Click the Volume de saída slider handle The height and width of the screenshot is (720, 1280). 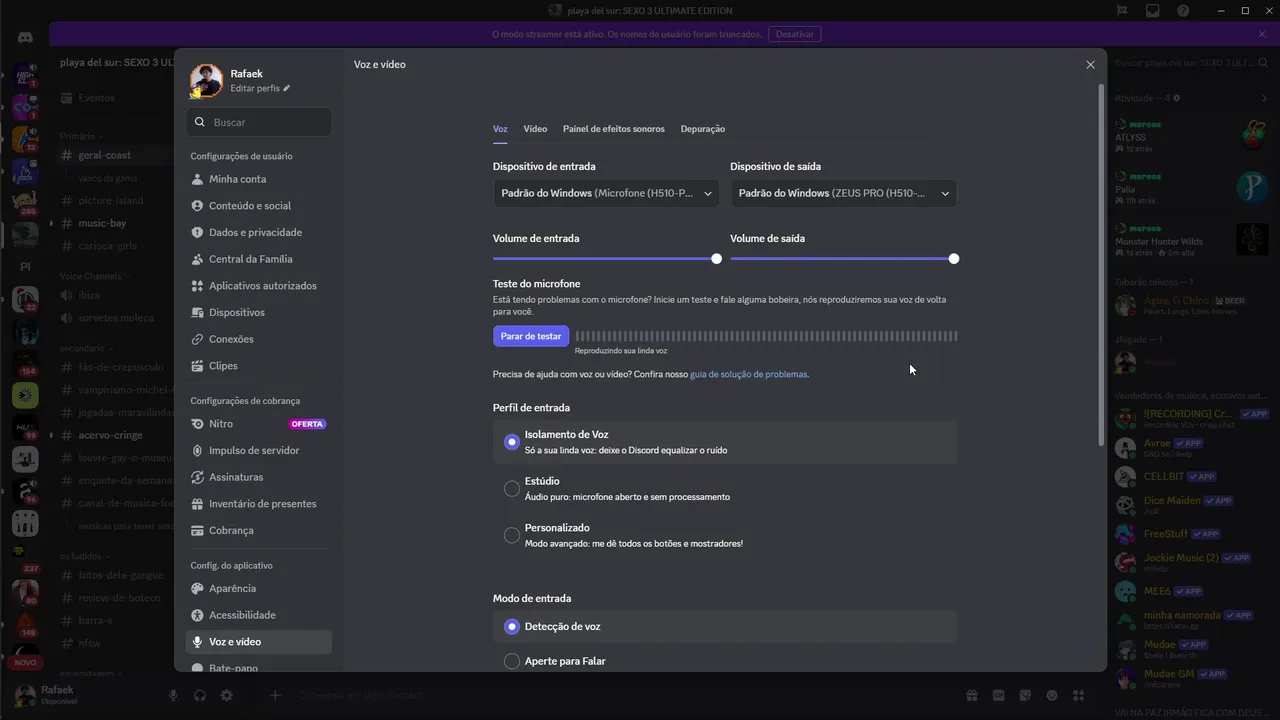pyautogui.click(x=954, y=259)
